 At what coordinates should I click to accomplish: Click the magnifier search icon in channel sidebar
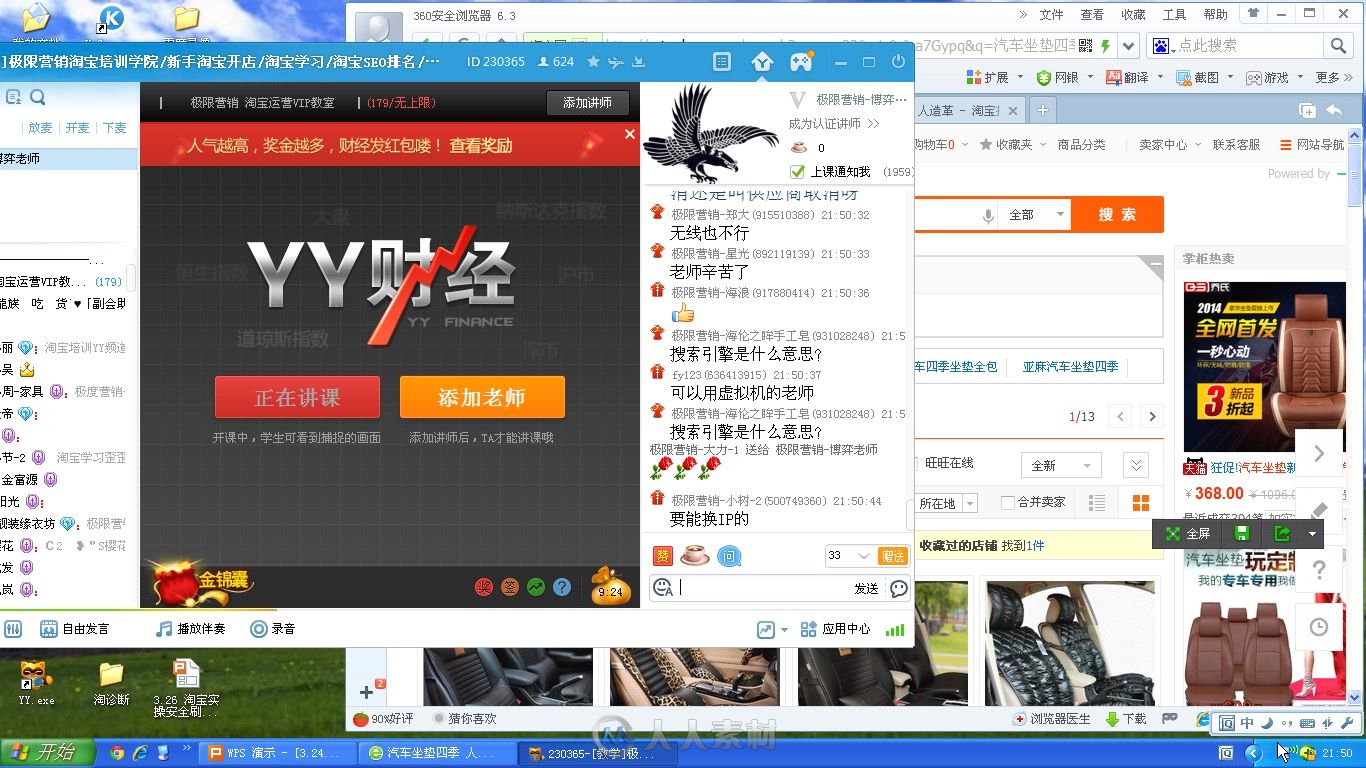click(37, 97)
